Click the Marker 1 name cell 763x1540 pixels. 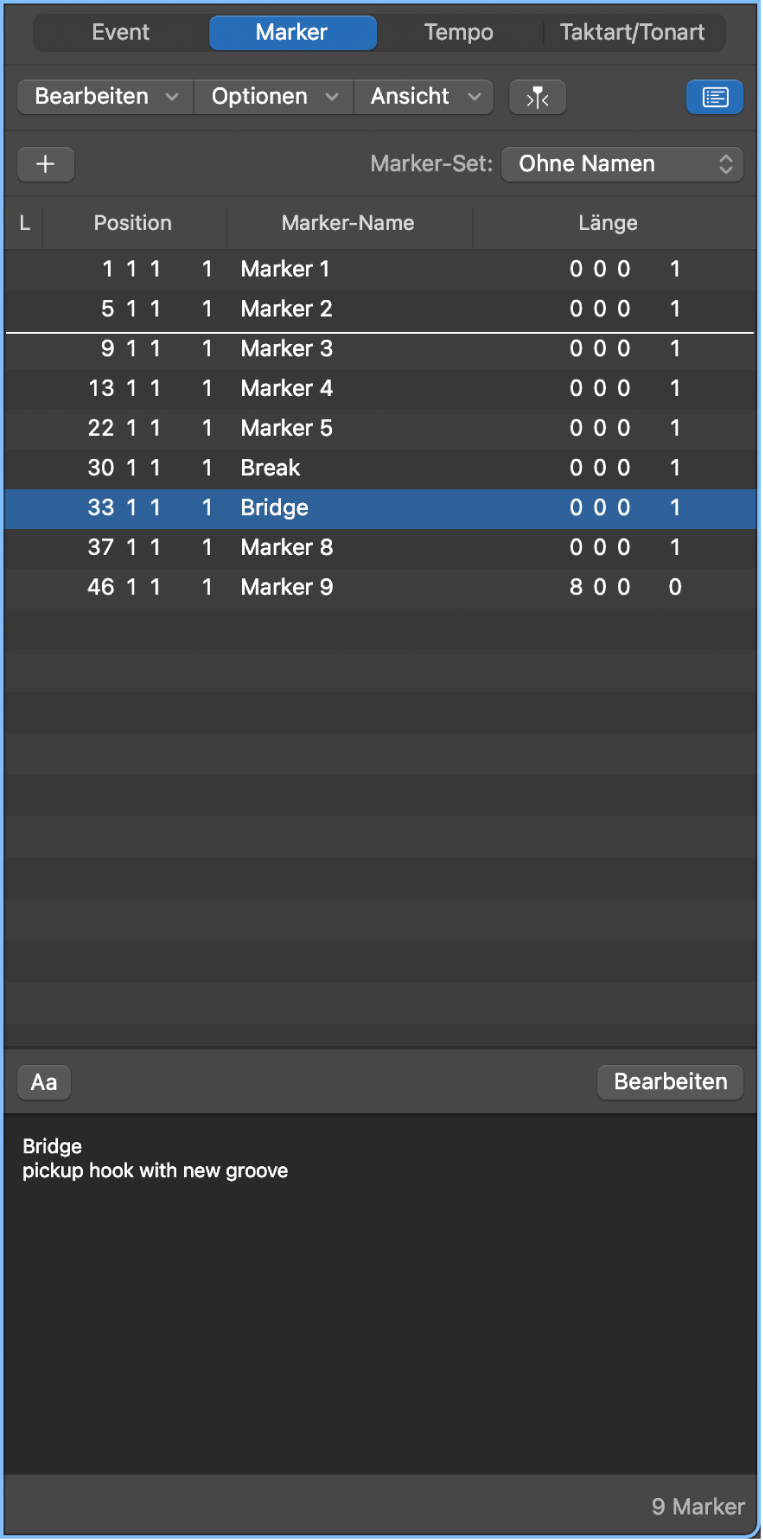click(285, 269)
